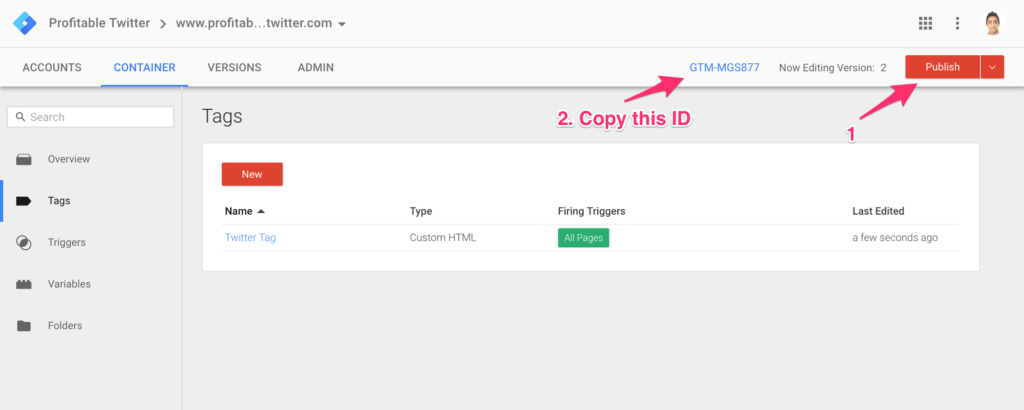Click the Last Edited column header
Viewport: 1024px width, 410px height.
878,212
